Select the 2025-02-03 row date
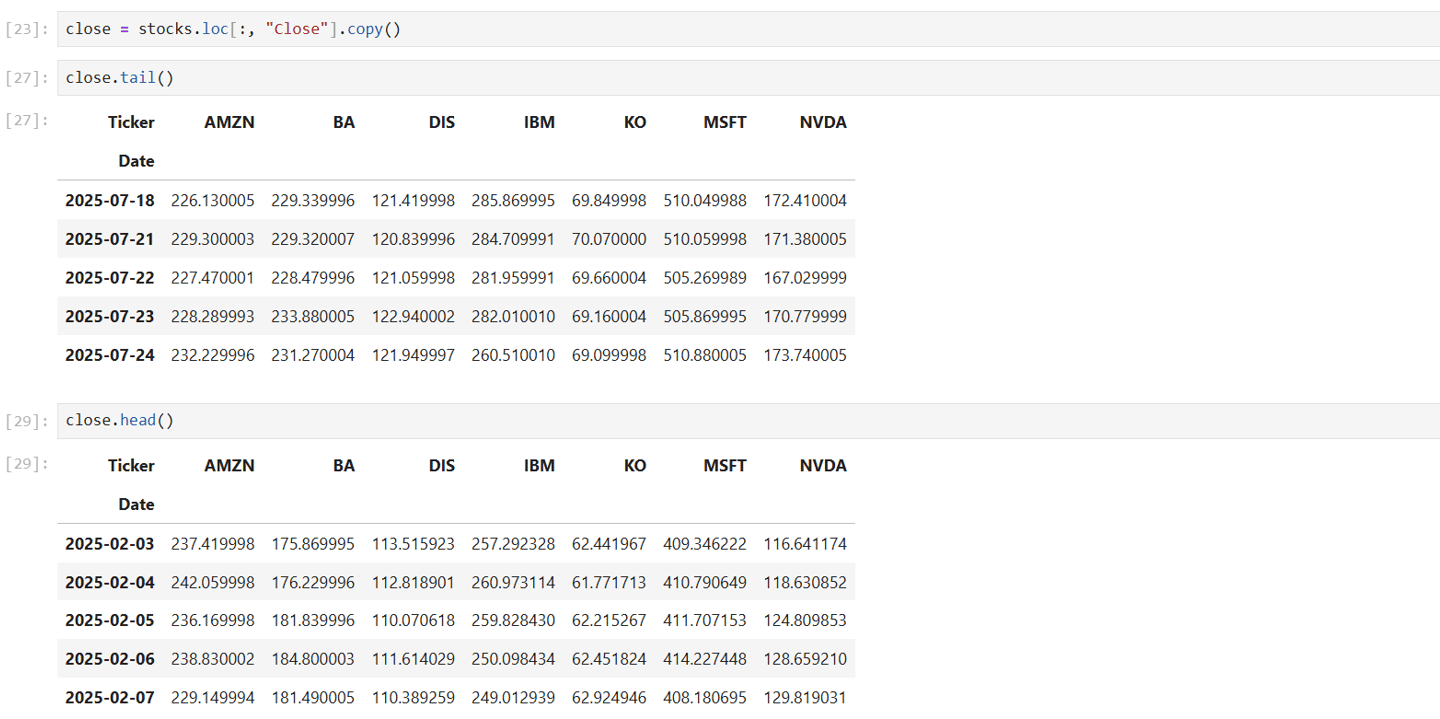The image size is (1440, 719). pos(110,544)
